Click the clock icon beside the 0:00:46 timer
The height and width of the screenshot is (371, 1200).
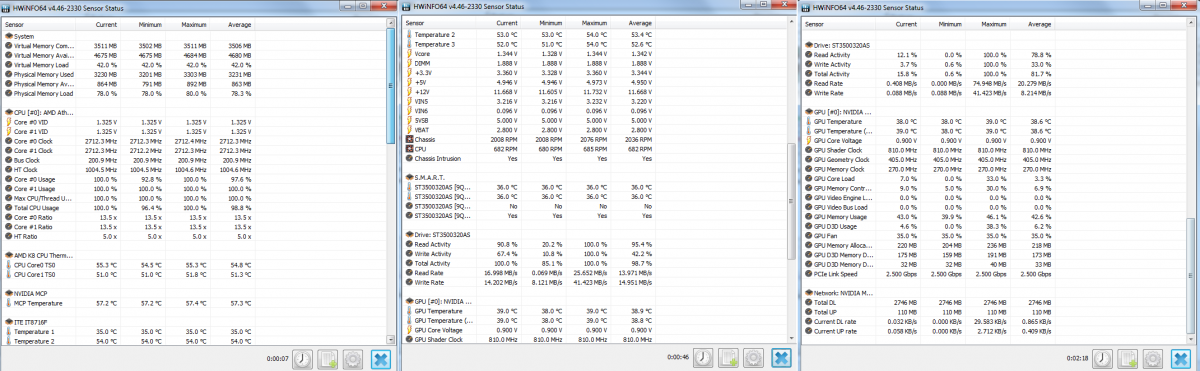(x=703, y=358)
